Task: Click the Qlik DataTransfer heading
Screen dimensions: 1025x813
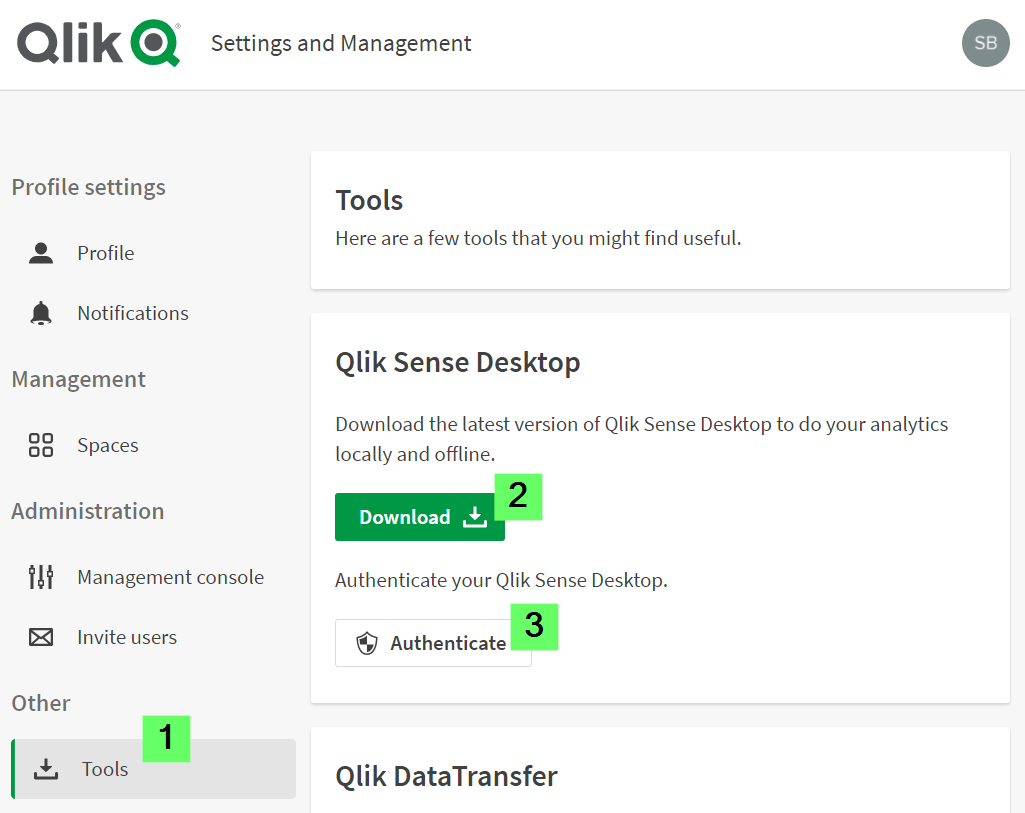Action: (444, 776)
